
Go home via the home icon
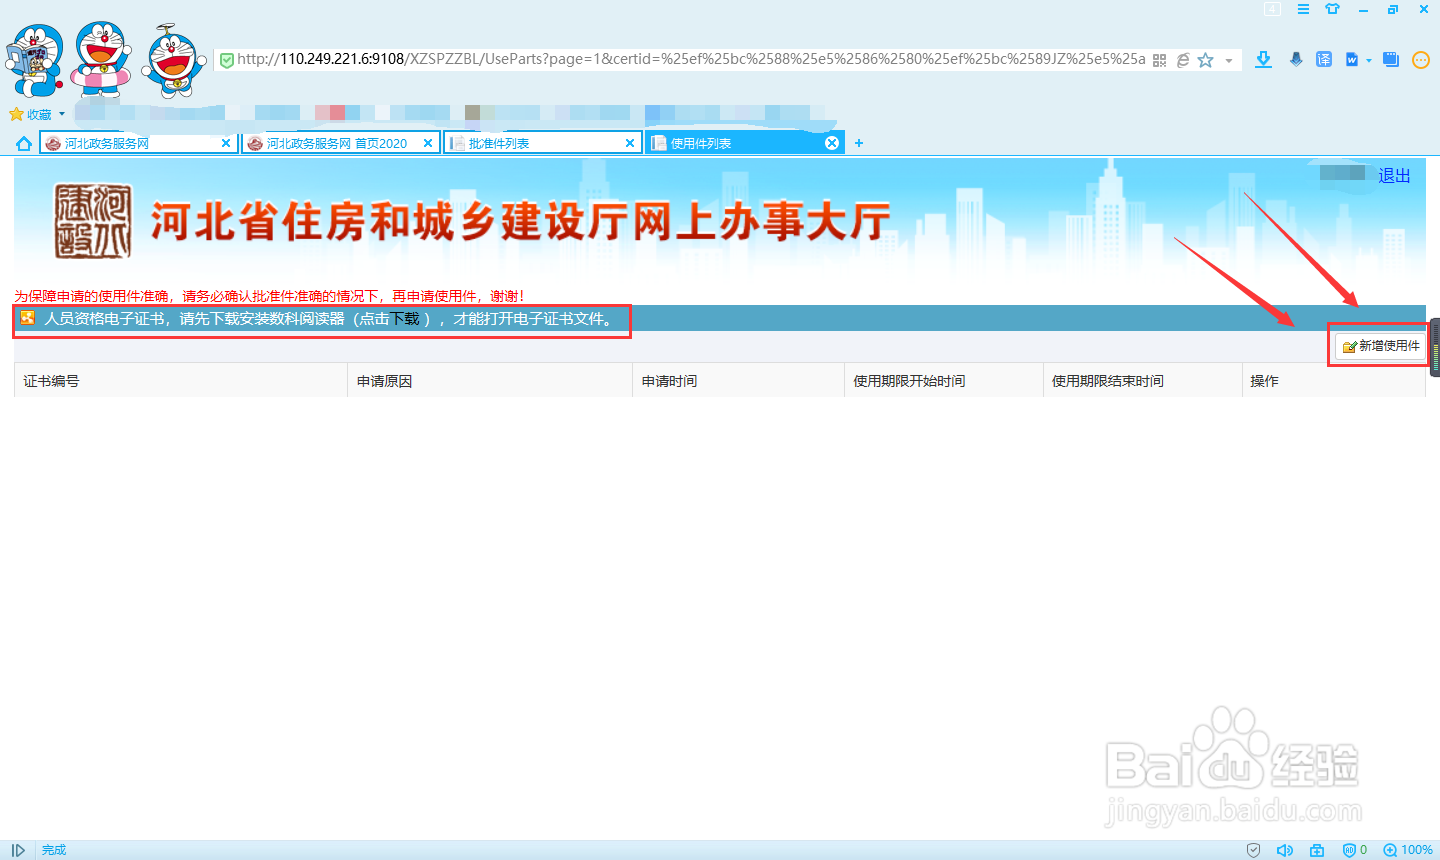tap(22, 142)
